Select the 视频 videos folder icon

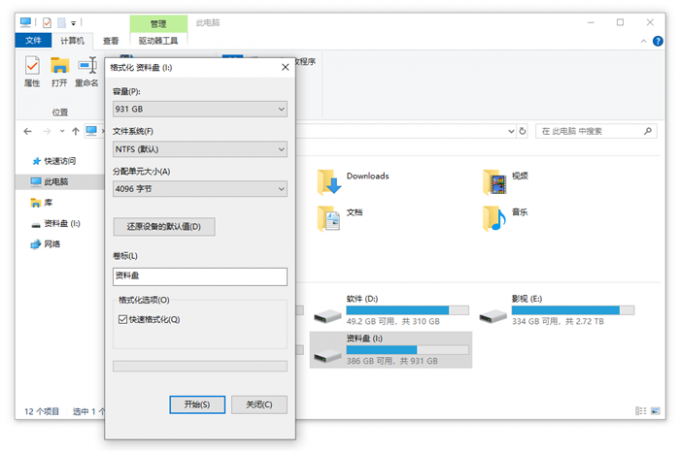(x=494, y=182)
